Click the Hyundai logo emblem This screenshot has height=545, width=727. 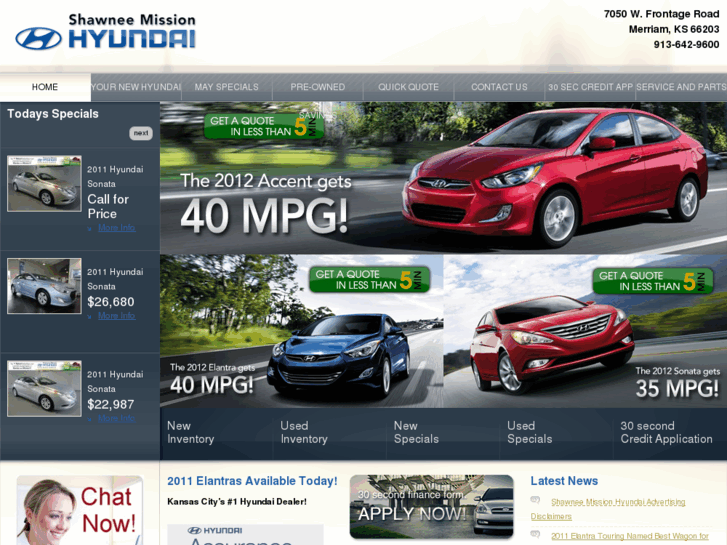tap(38, 38)
